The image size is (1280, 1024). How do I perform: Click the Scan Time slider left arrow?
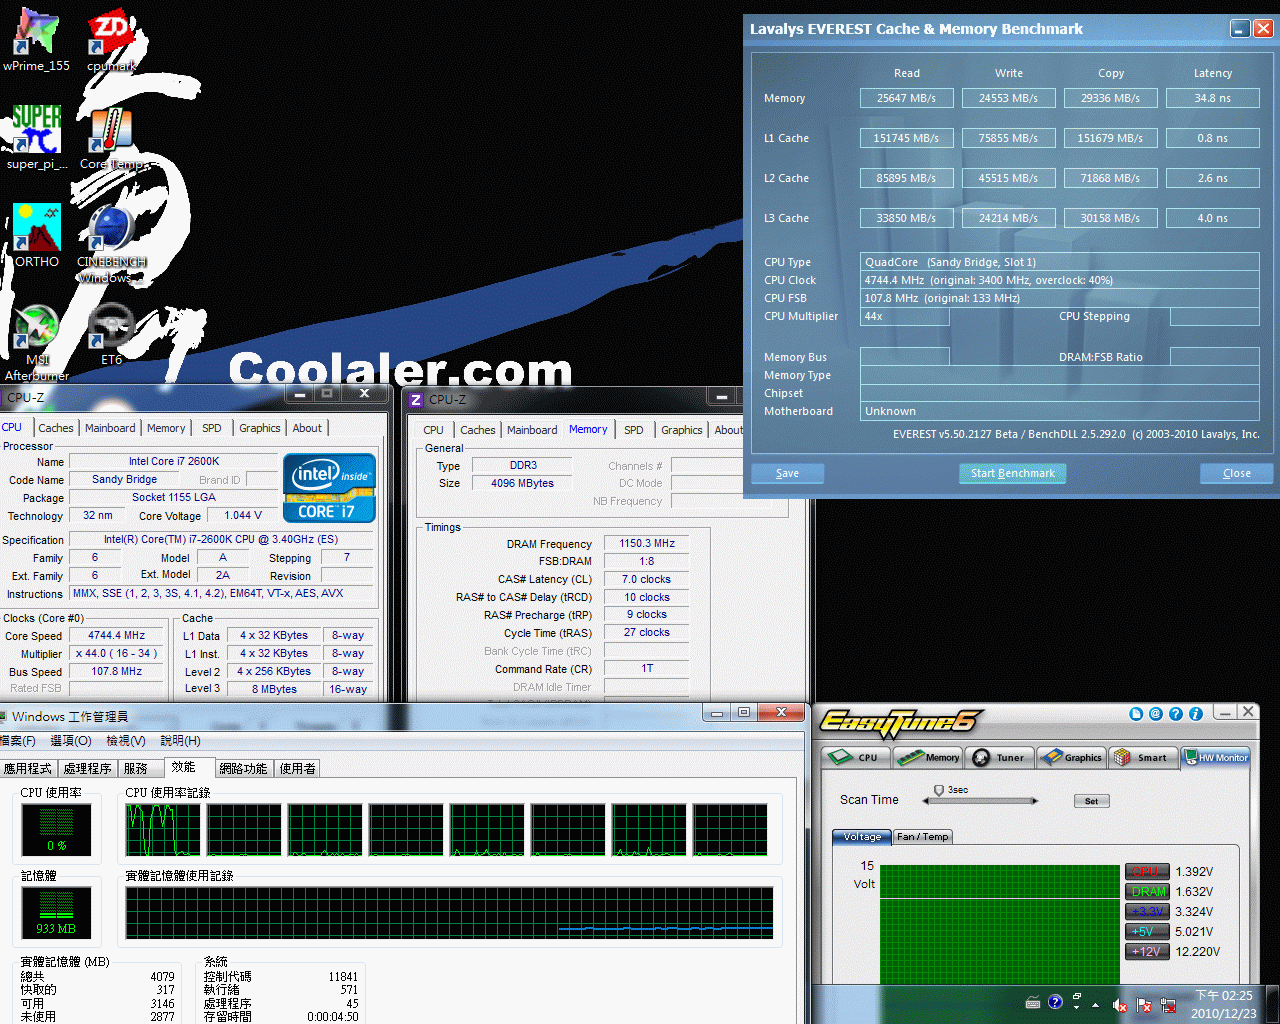(925, 801)
